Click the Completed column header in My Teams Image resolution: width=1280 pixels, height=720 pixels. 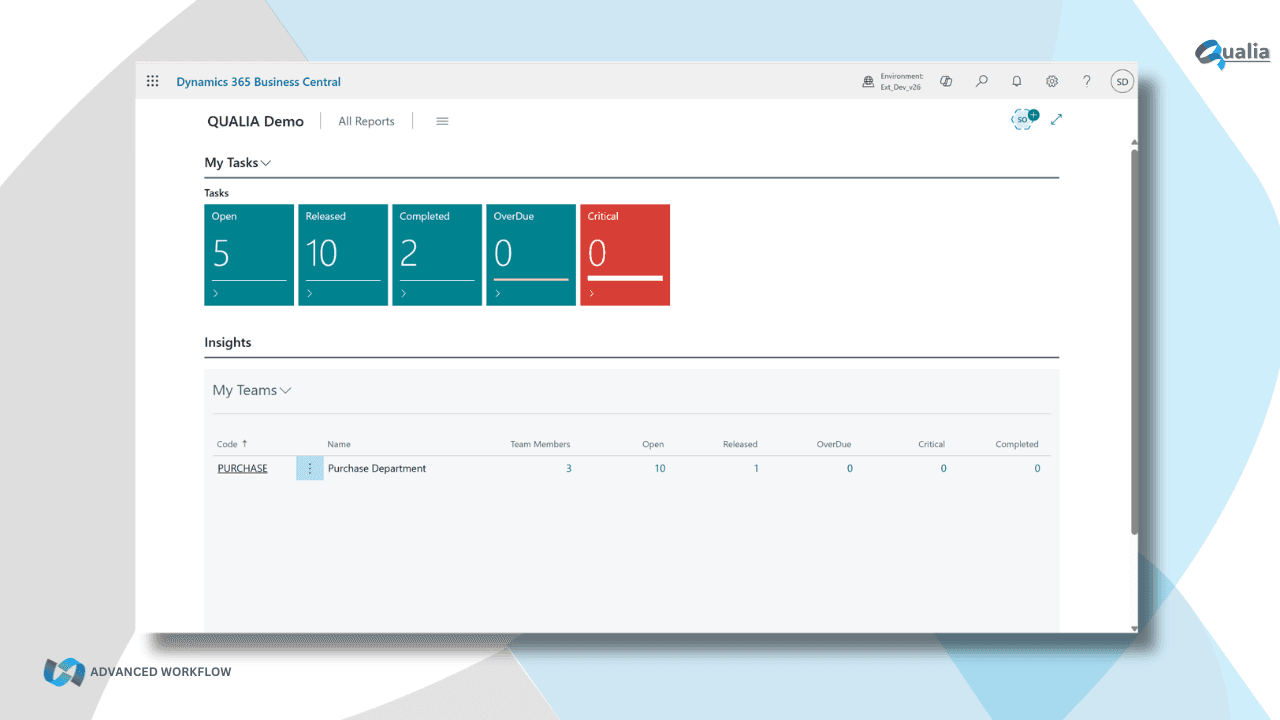pos(1017,444)
